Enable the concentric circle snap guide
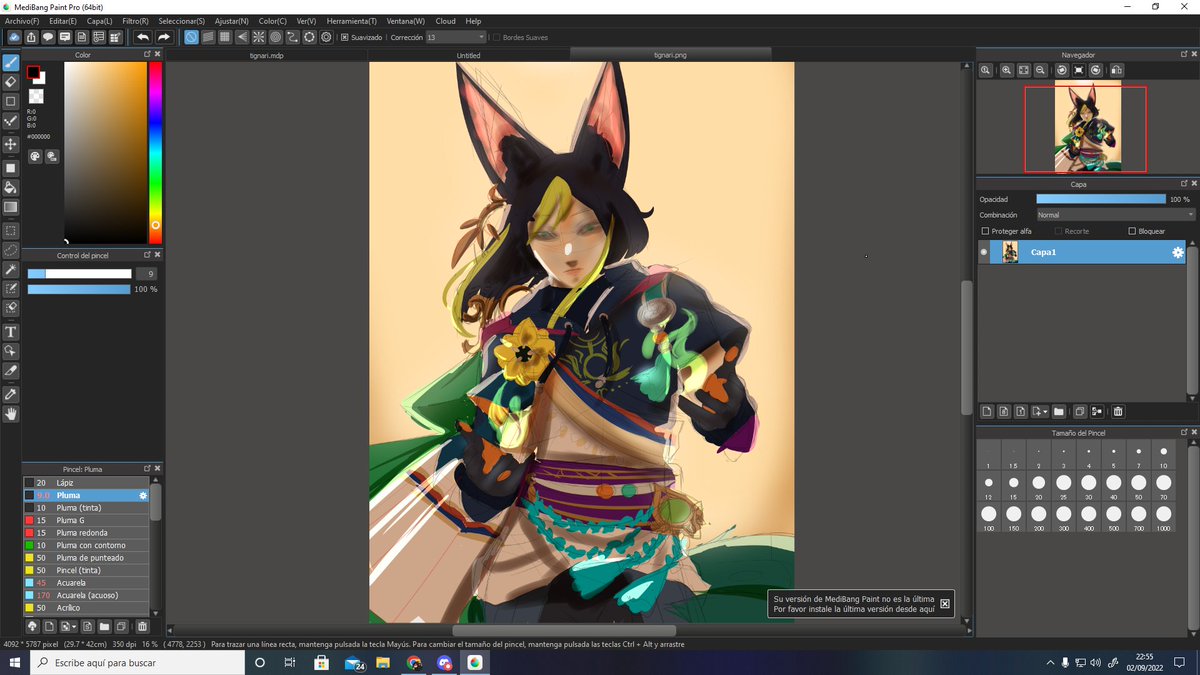Screen dimensions: 1200x675 276,37
